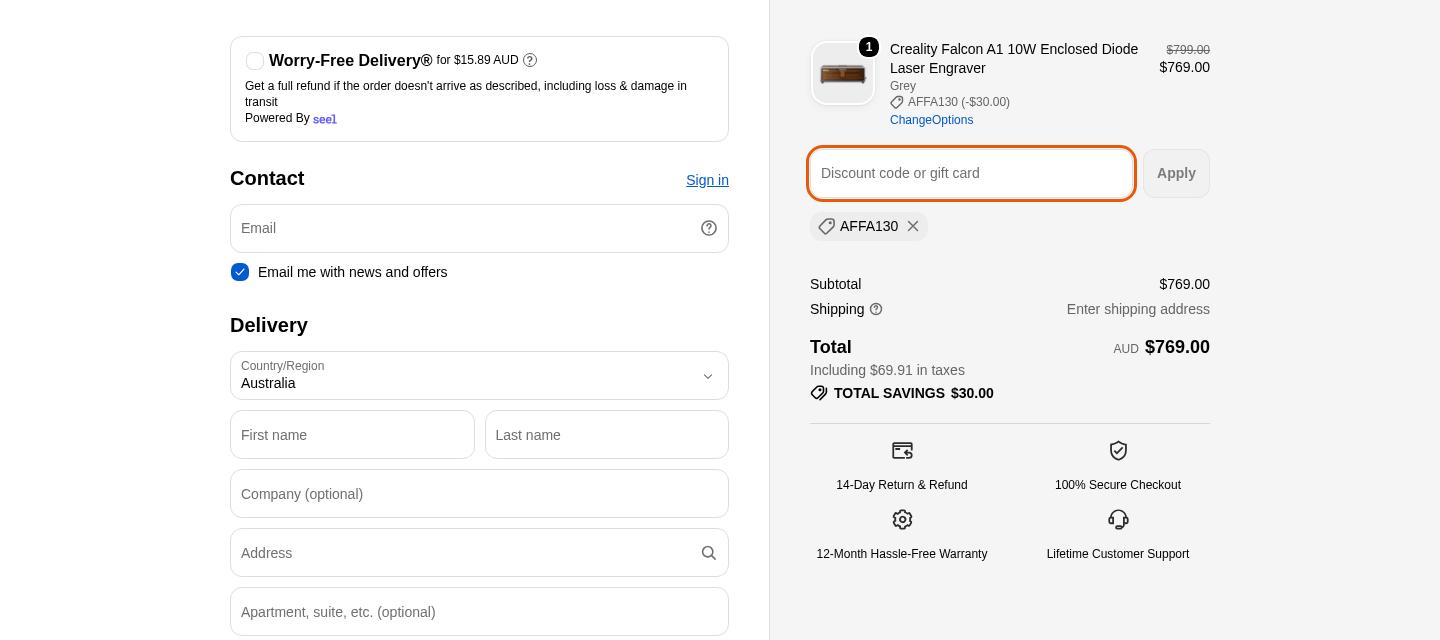The width and height of the screenshot is (1440, 640).
Task: Click the Total Savings tag icon
Action: click(819, 393)
